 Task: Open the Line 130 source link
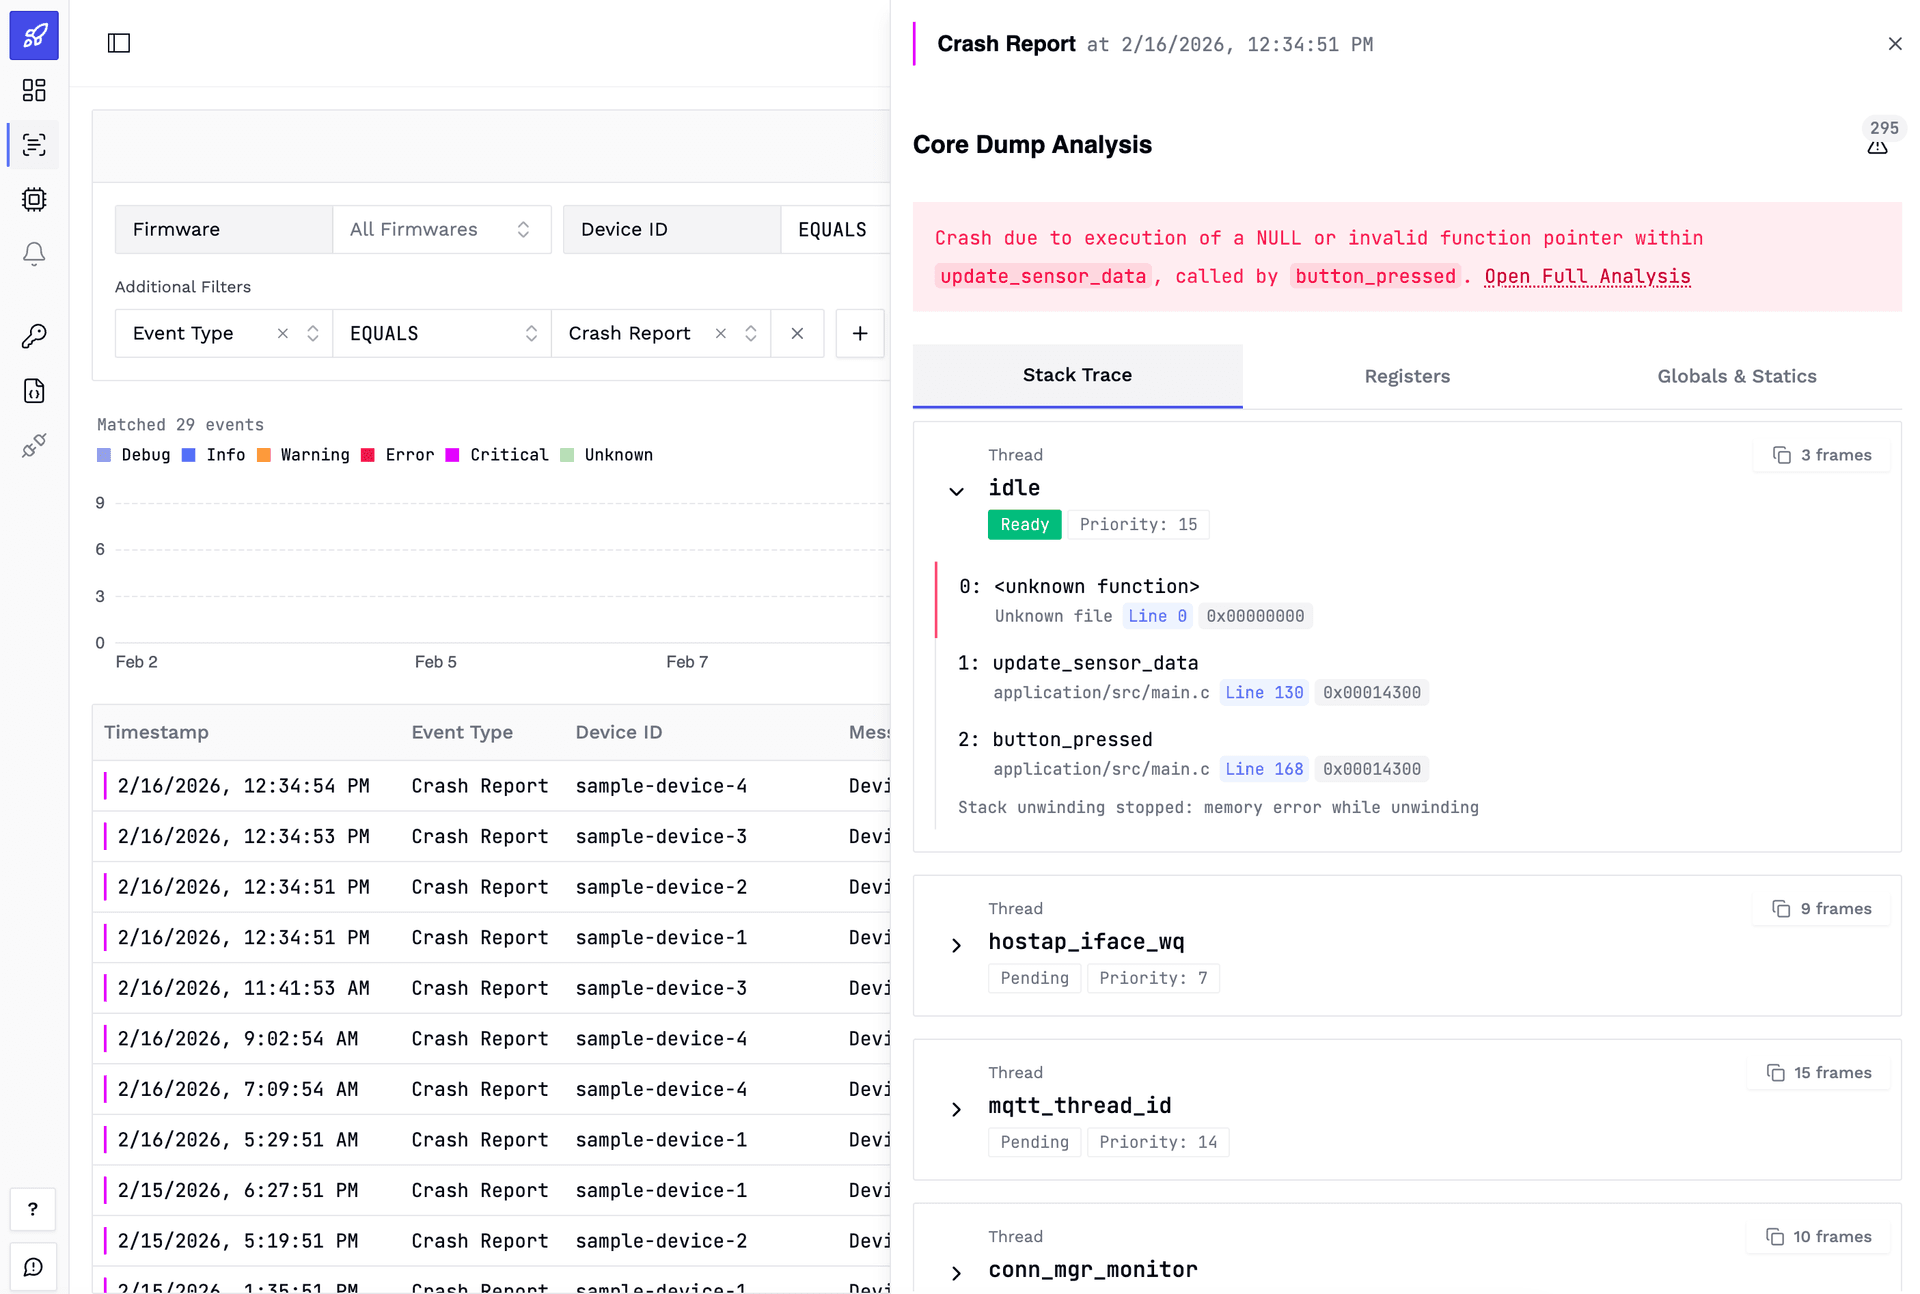pyautogui.click(x=1264, y=693)
